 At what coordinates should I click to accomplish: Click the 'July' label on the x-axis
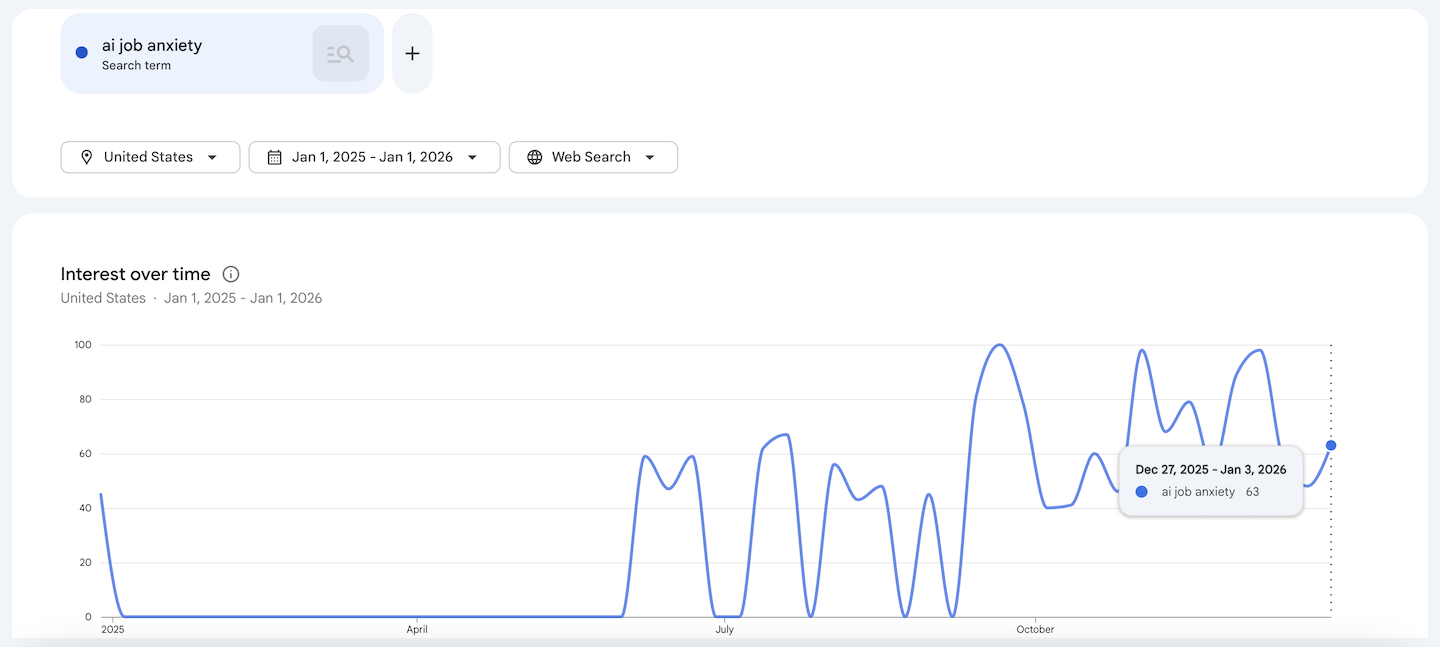click(724, 630)
